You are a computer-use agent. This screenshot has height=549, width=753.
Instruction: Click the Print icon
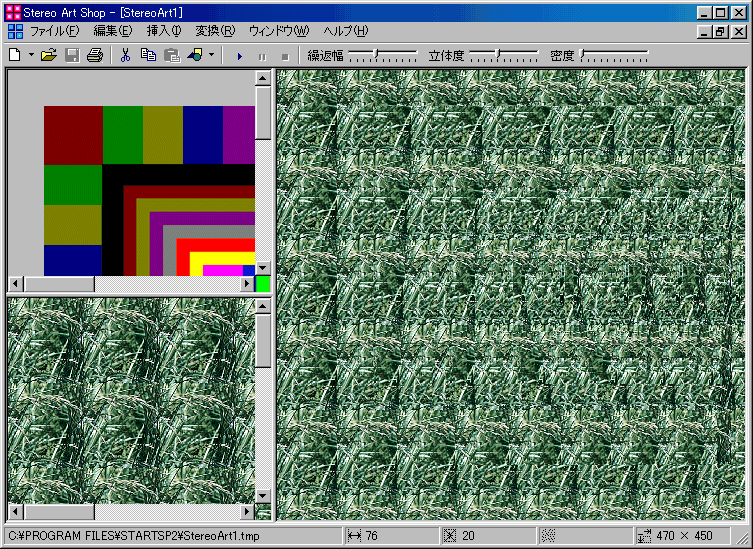pyautogui.click(x=95, y=55)
